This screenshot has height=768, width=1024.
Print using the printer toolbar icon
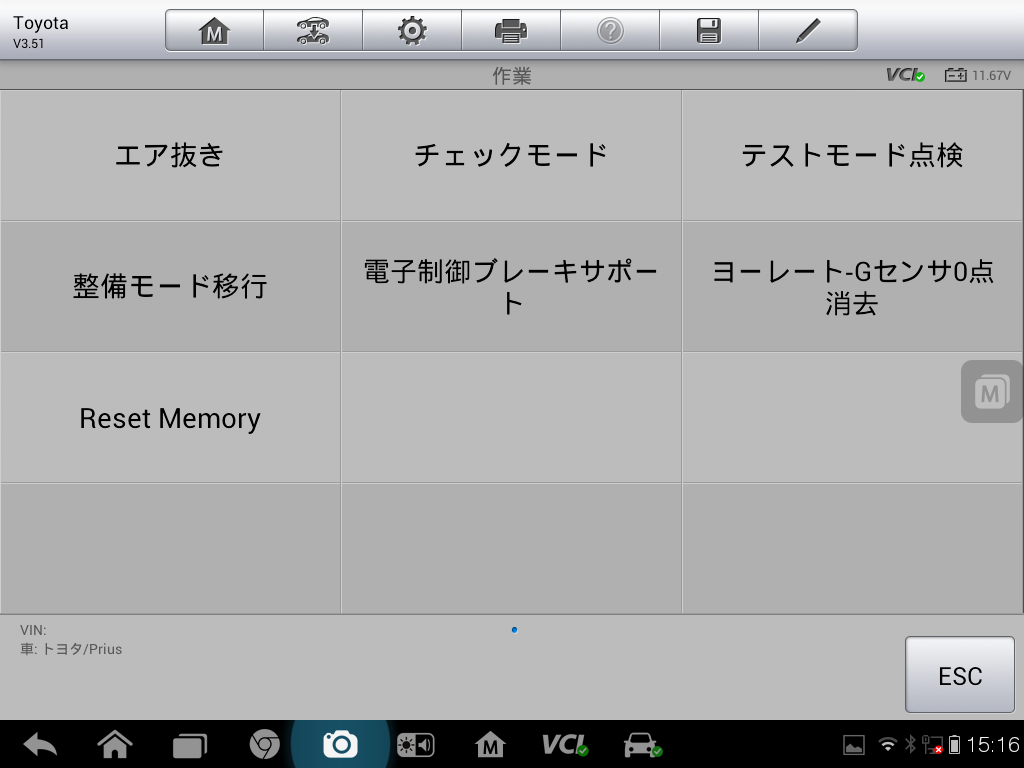(511, 31)
